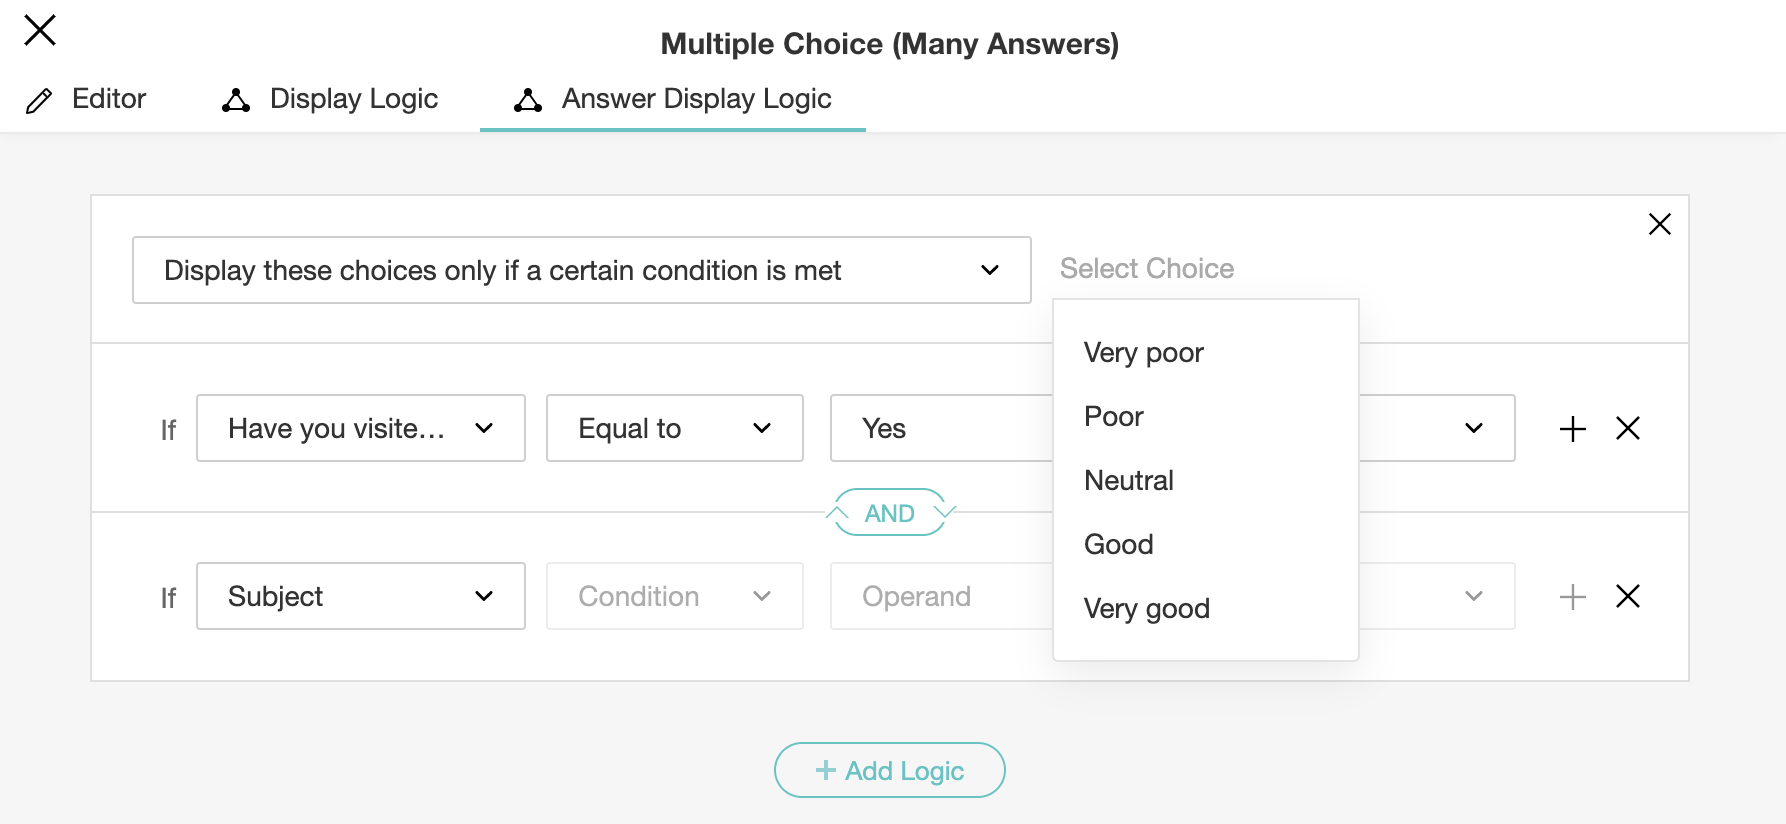Screen dimensions: 1786x824
Task: Switch to the Display Logic tab
Action: tap(353, 99)
